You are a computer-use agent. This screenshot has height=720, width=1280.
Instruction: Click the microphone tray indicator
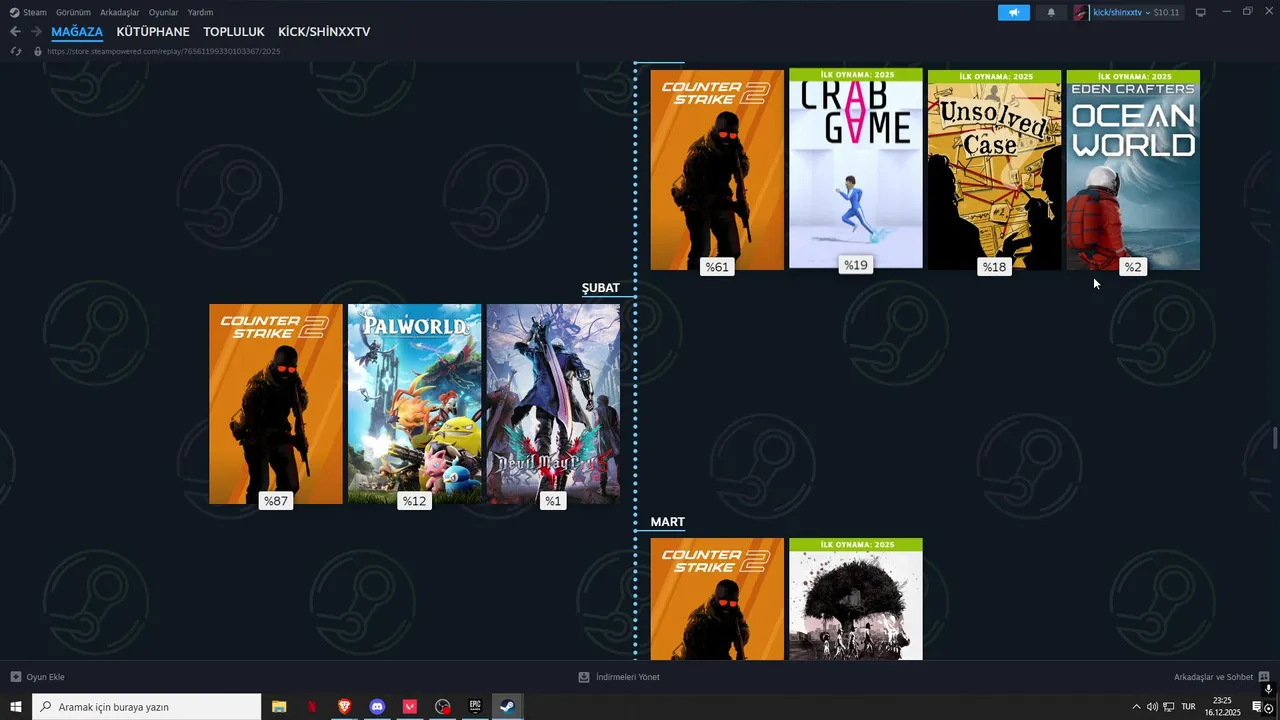(x=1269, y=689)
